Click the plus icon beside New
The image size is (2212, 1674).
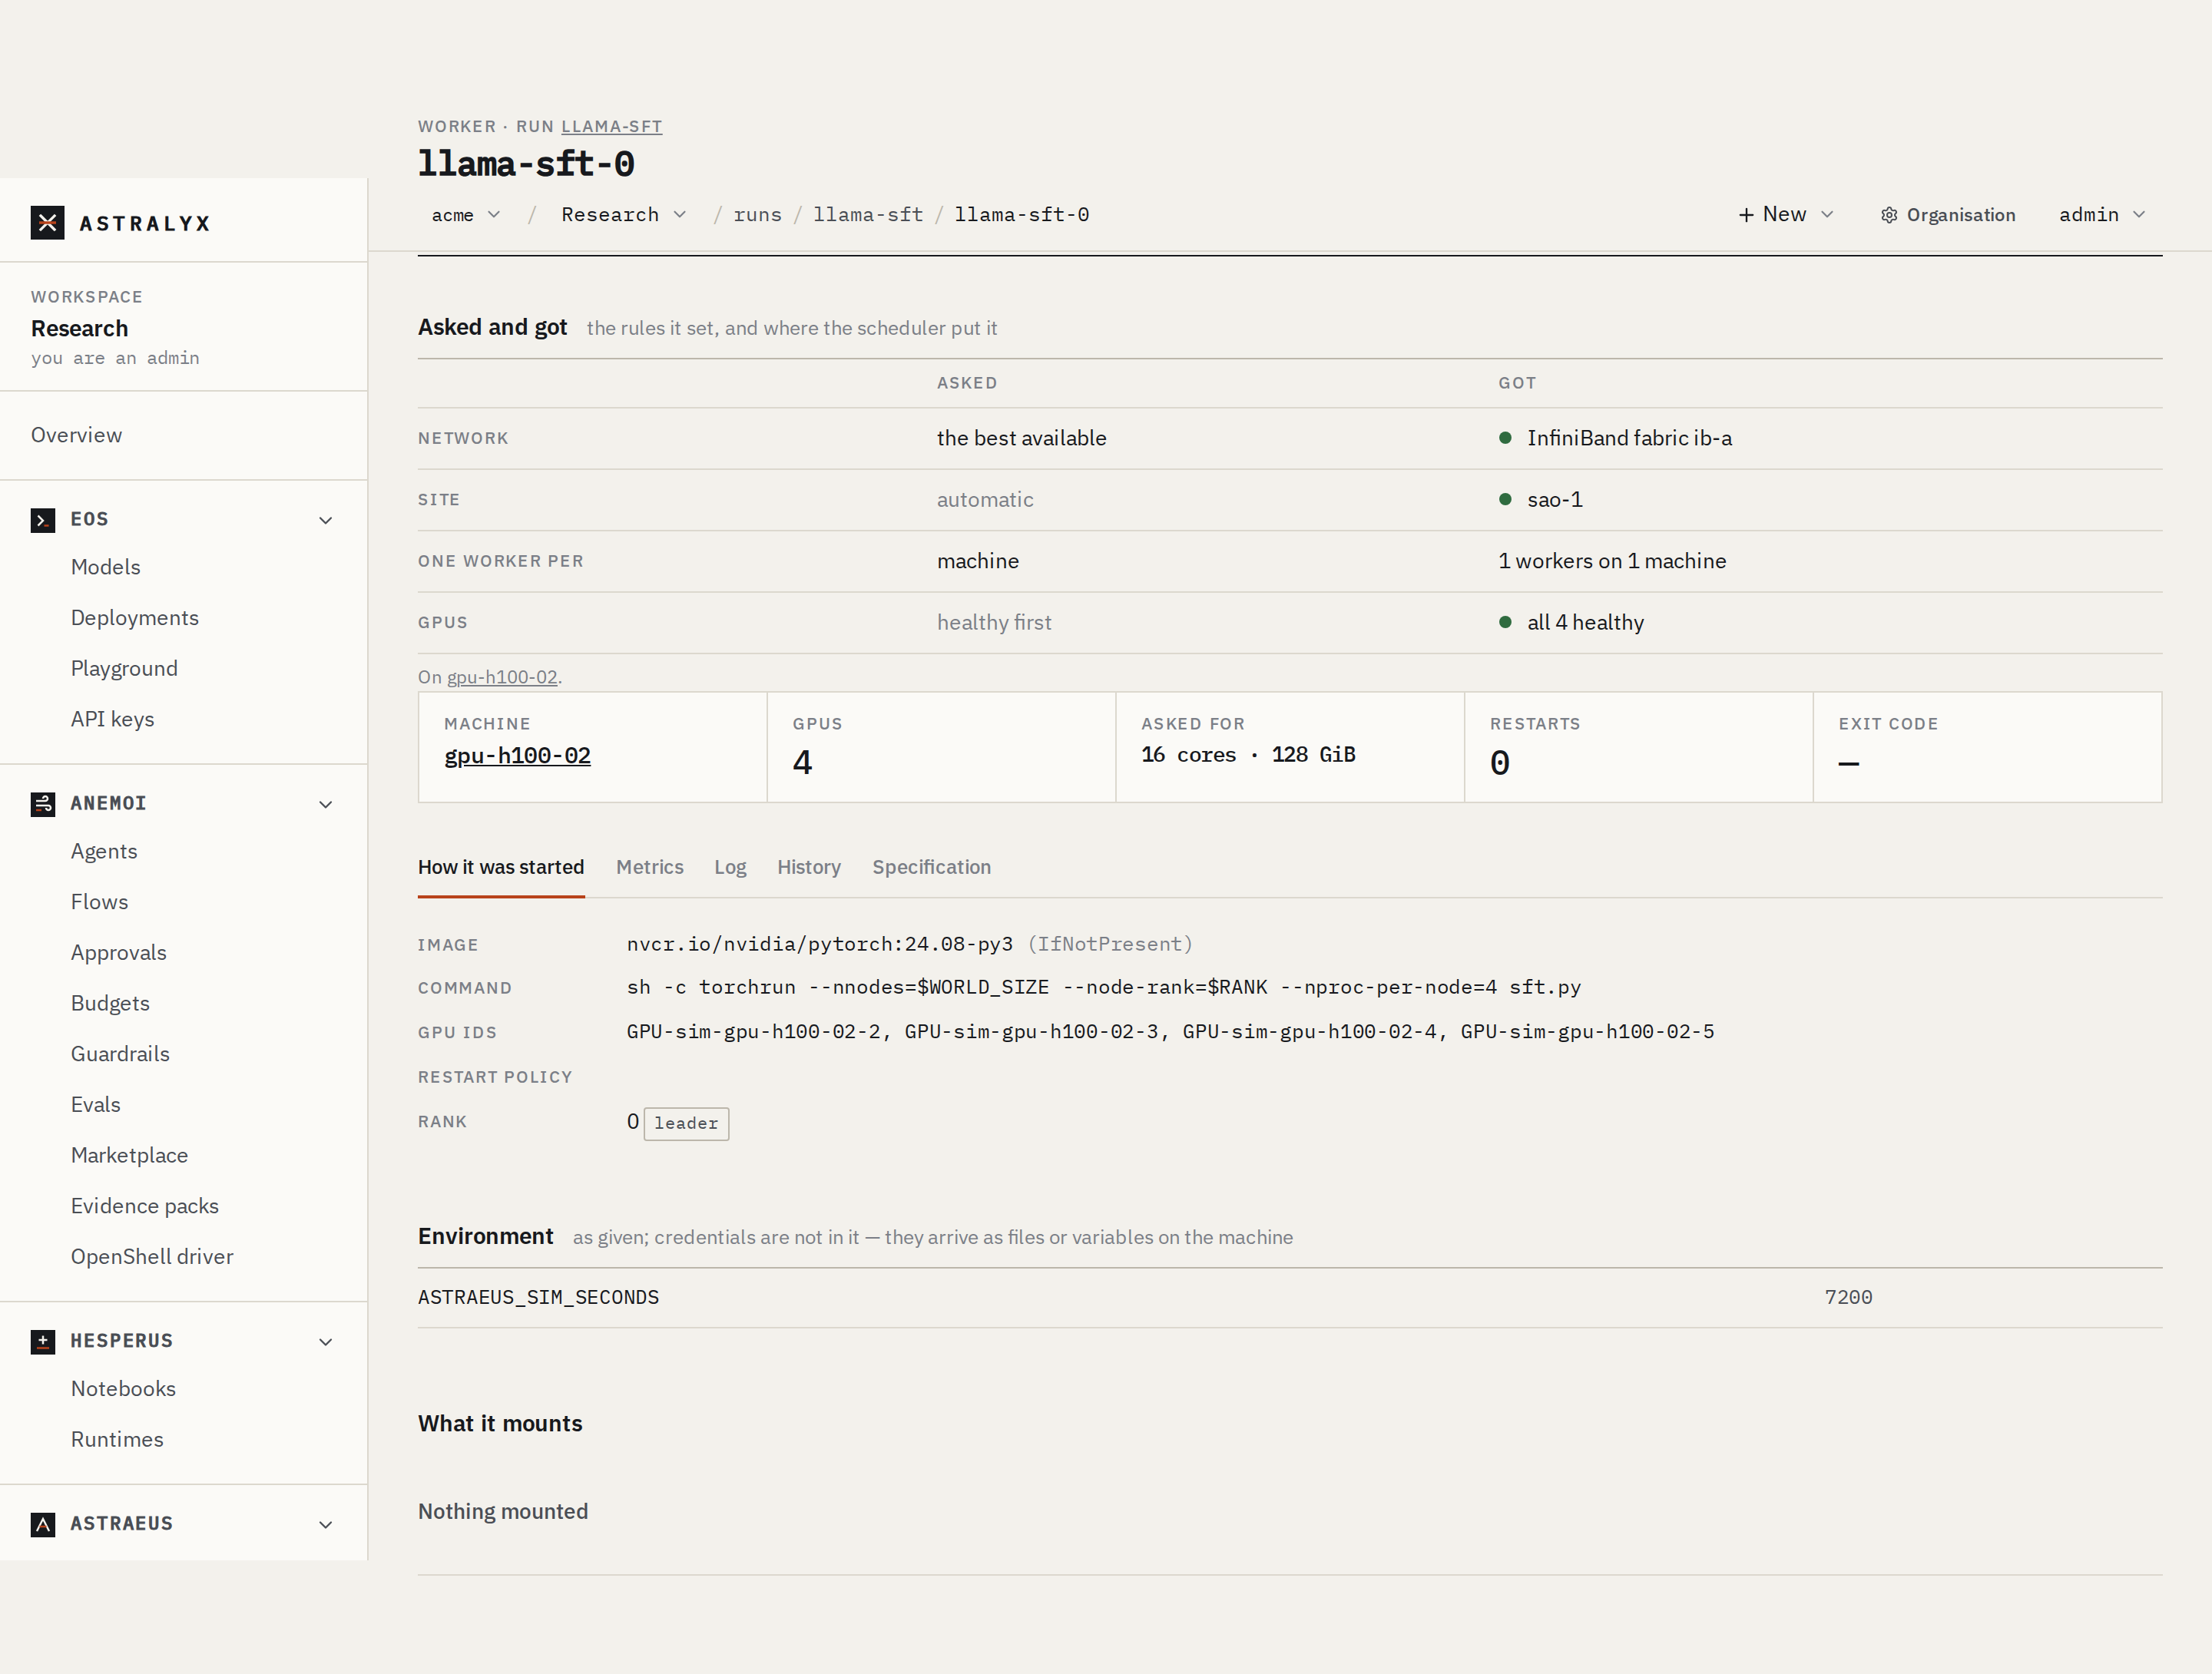(x=1746, y=215)
